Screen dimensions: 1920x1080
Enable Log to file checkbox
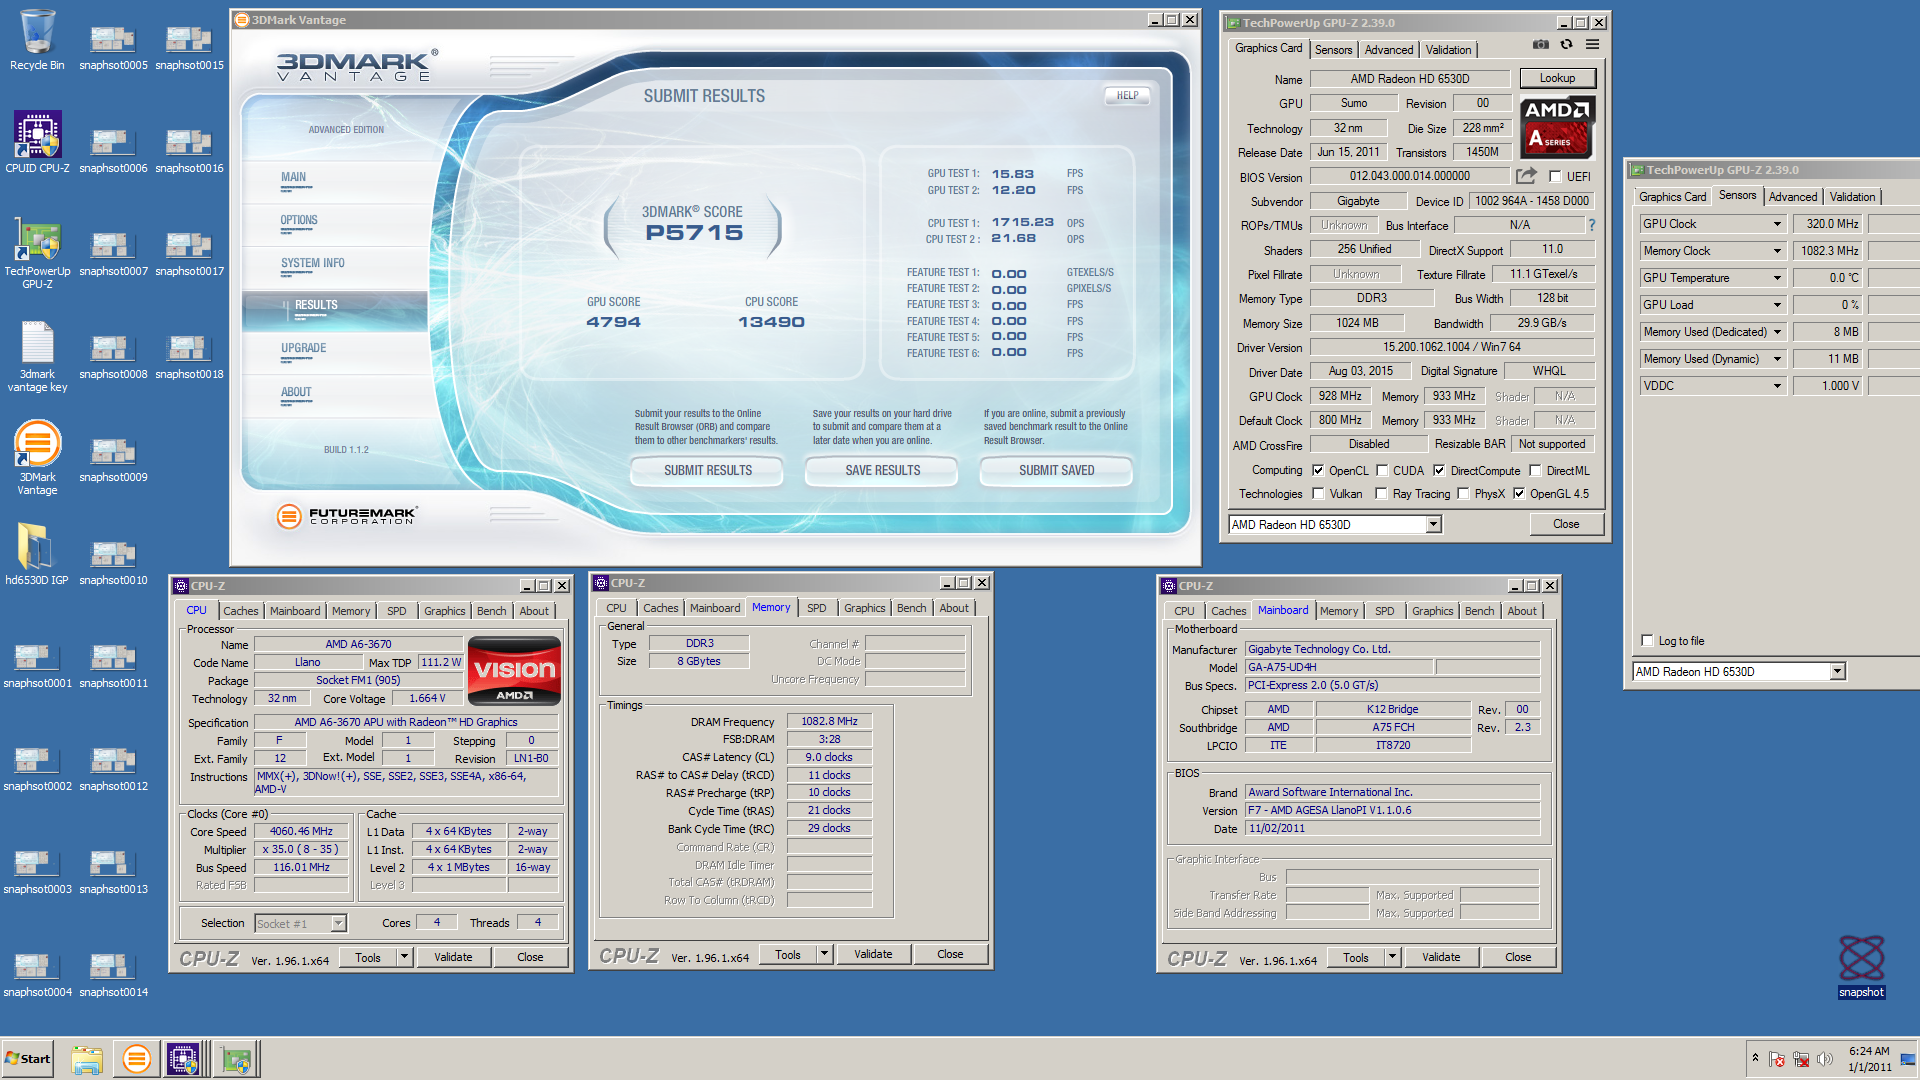pos(1647,641)
